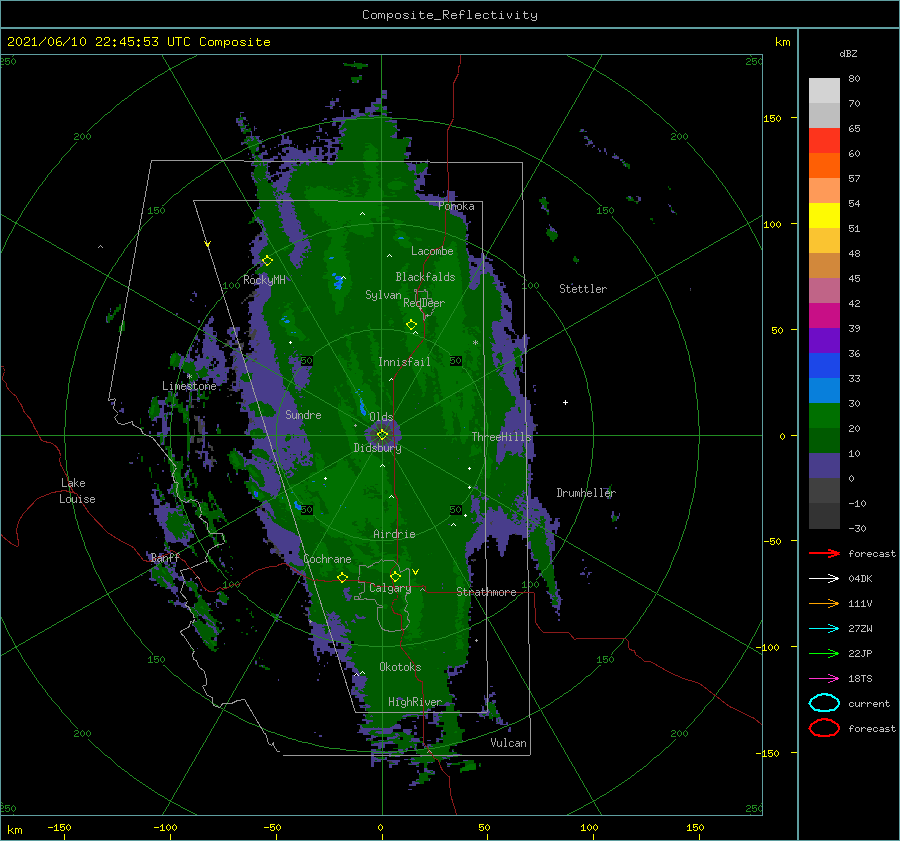Click the Okotoks label
The height and width of the screenshot is (841, 900).
point(400,667)
